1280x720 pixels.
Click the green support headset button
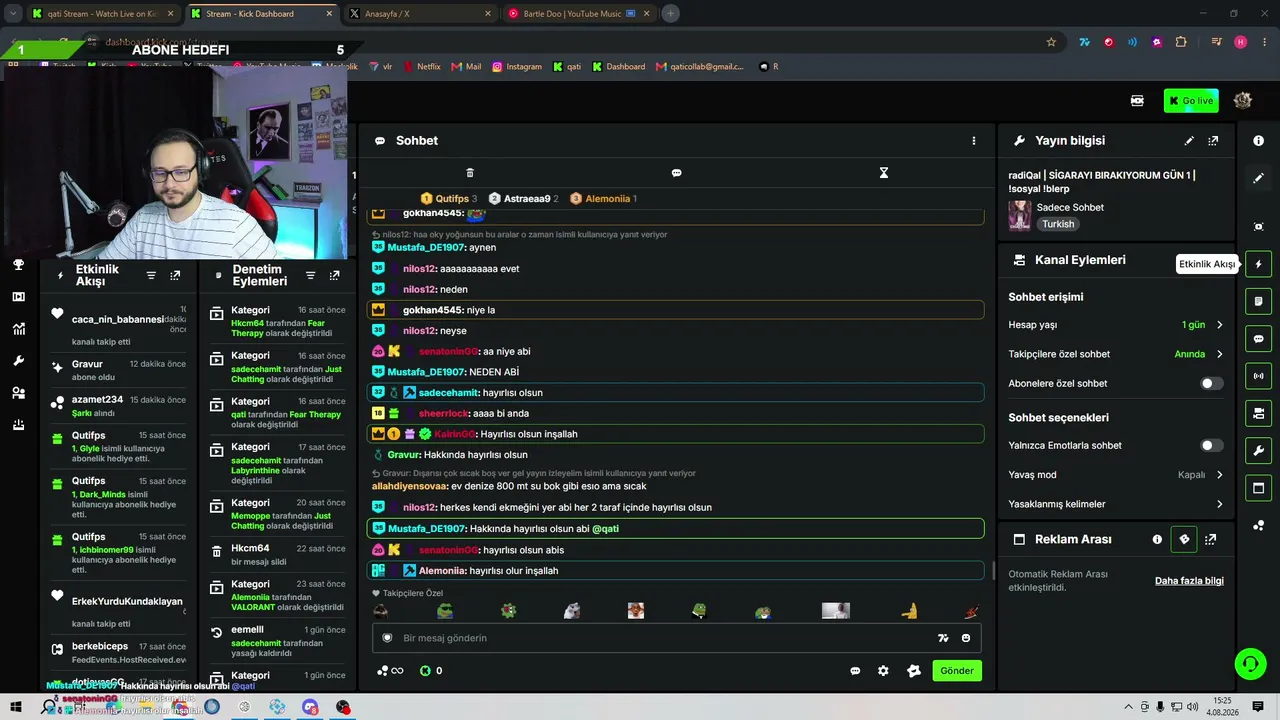[x=1250, y=663]
